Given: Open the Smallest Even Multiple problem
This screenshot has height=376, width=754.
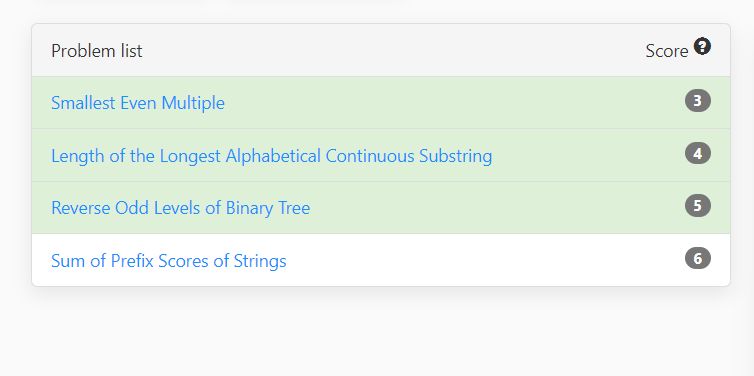Looking at the screenshot, I should click(138, 103).
